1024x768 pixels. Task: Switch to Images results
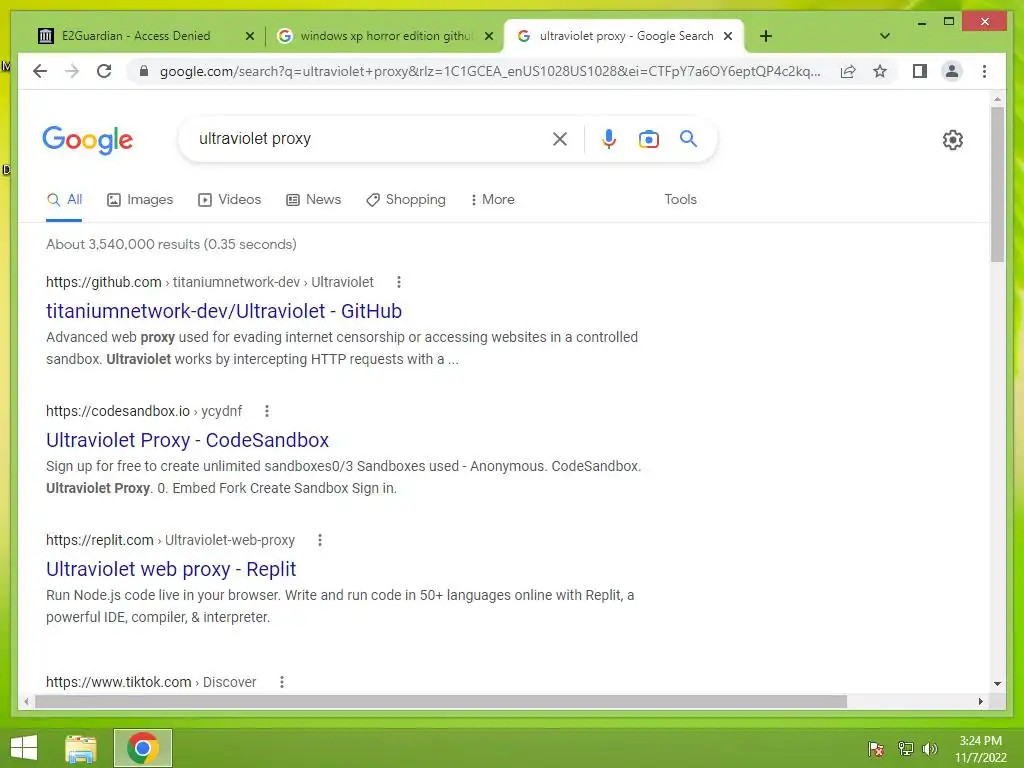tap(140, 200)
